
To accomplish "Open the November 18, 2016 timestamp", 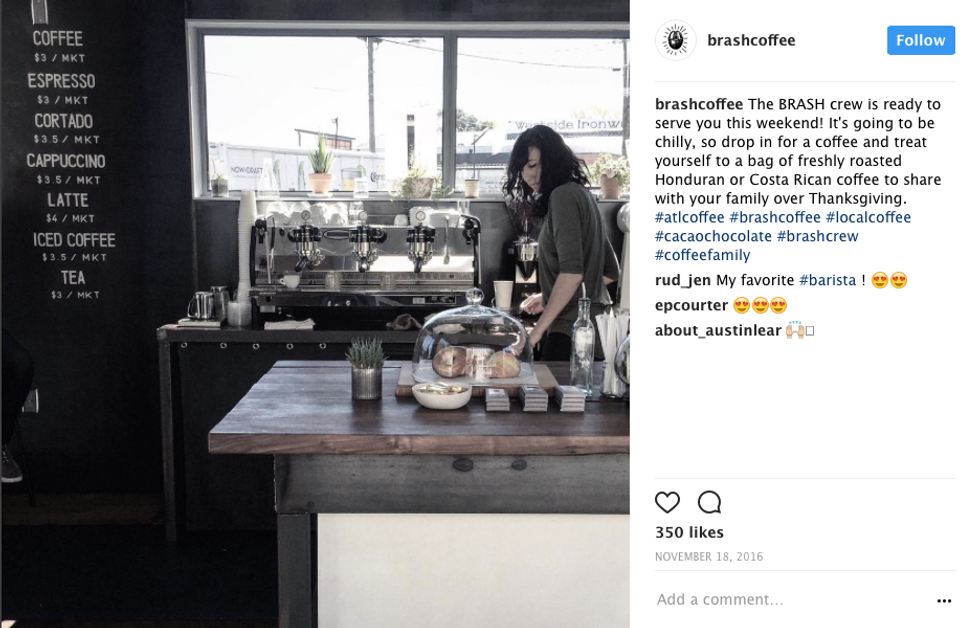I will point(709,556).
